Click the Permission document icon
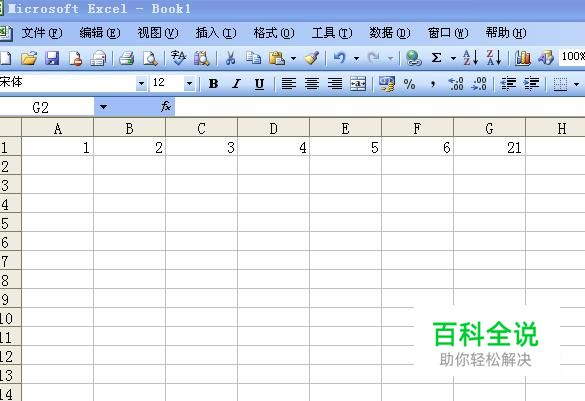 click(x=75, y=58)
